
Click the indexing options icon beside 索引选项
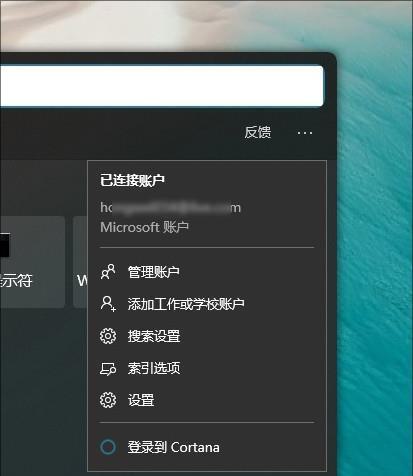[108, 368]
